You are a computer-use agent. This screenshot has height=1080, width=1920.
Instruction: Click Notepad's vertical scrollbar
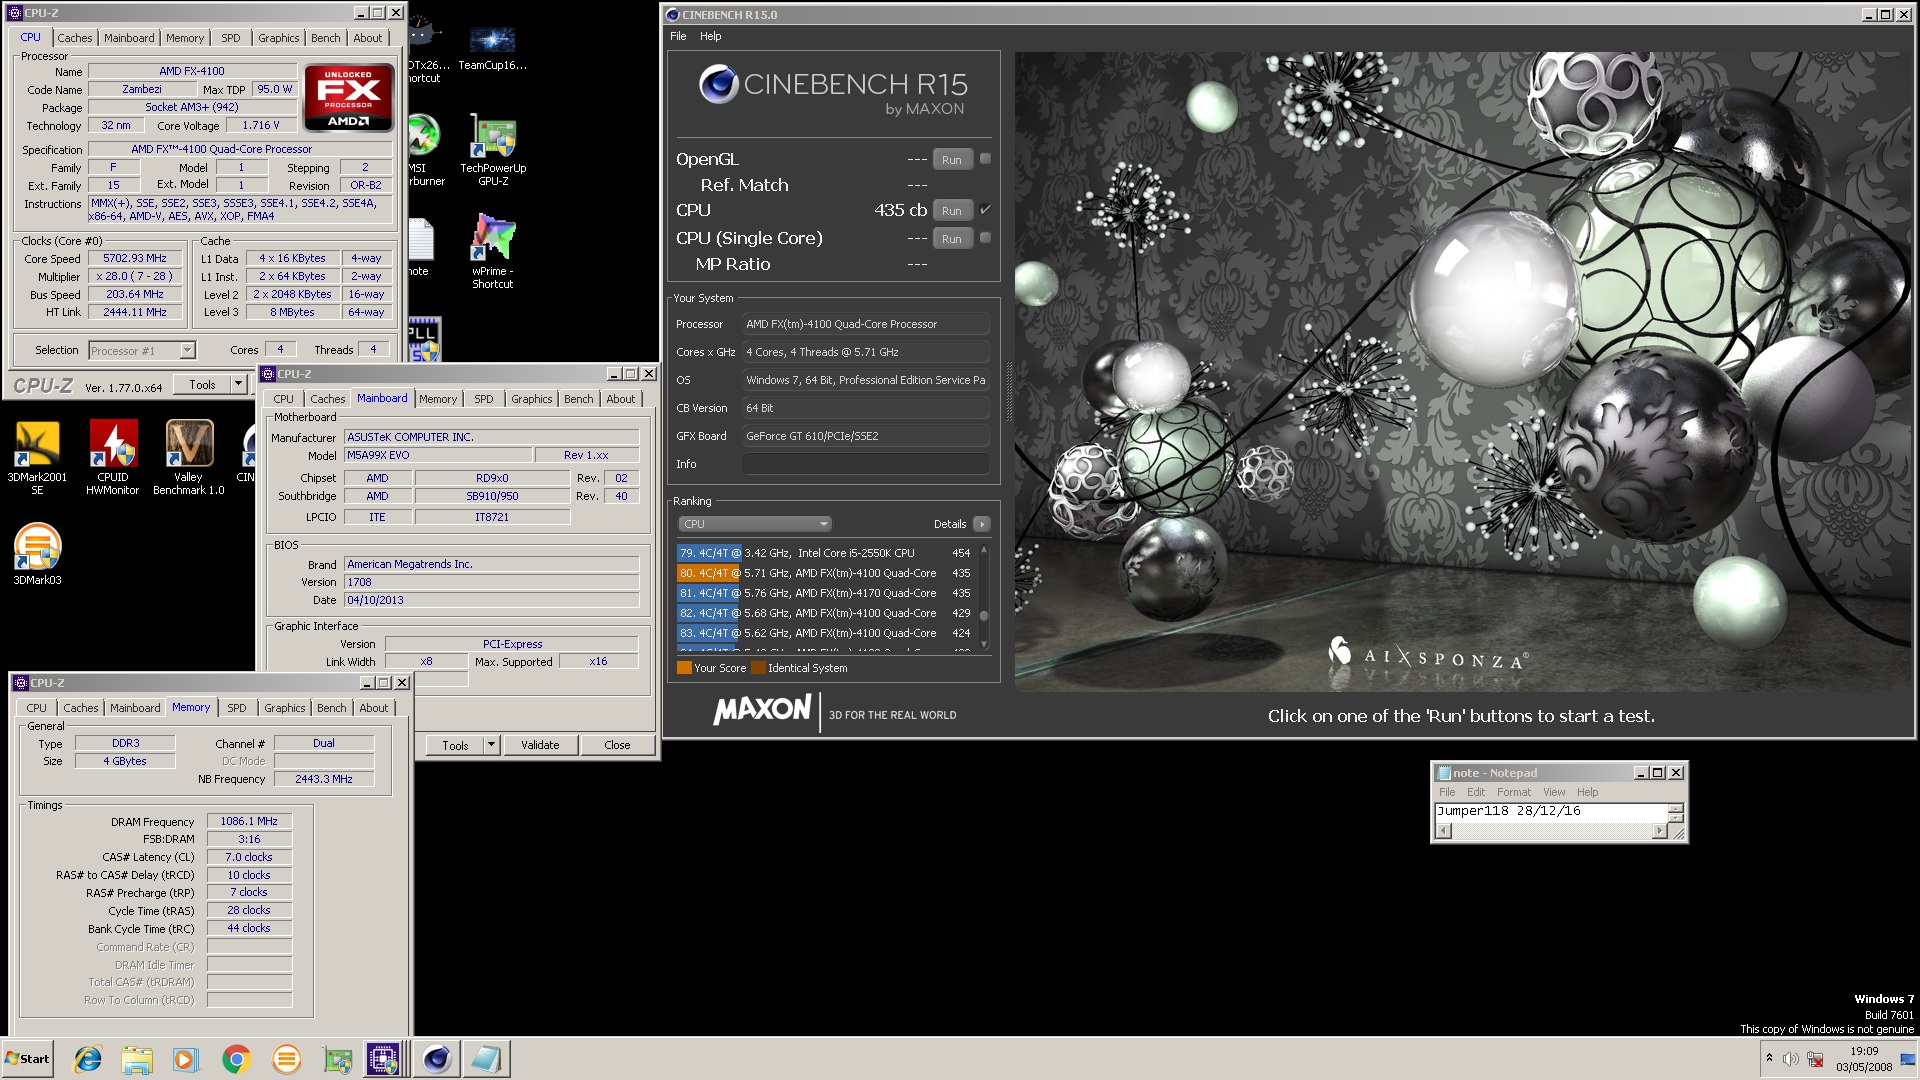click(1676, 812)
